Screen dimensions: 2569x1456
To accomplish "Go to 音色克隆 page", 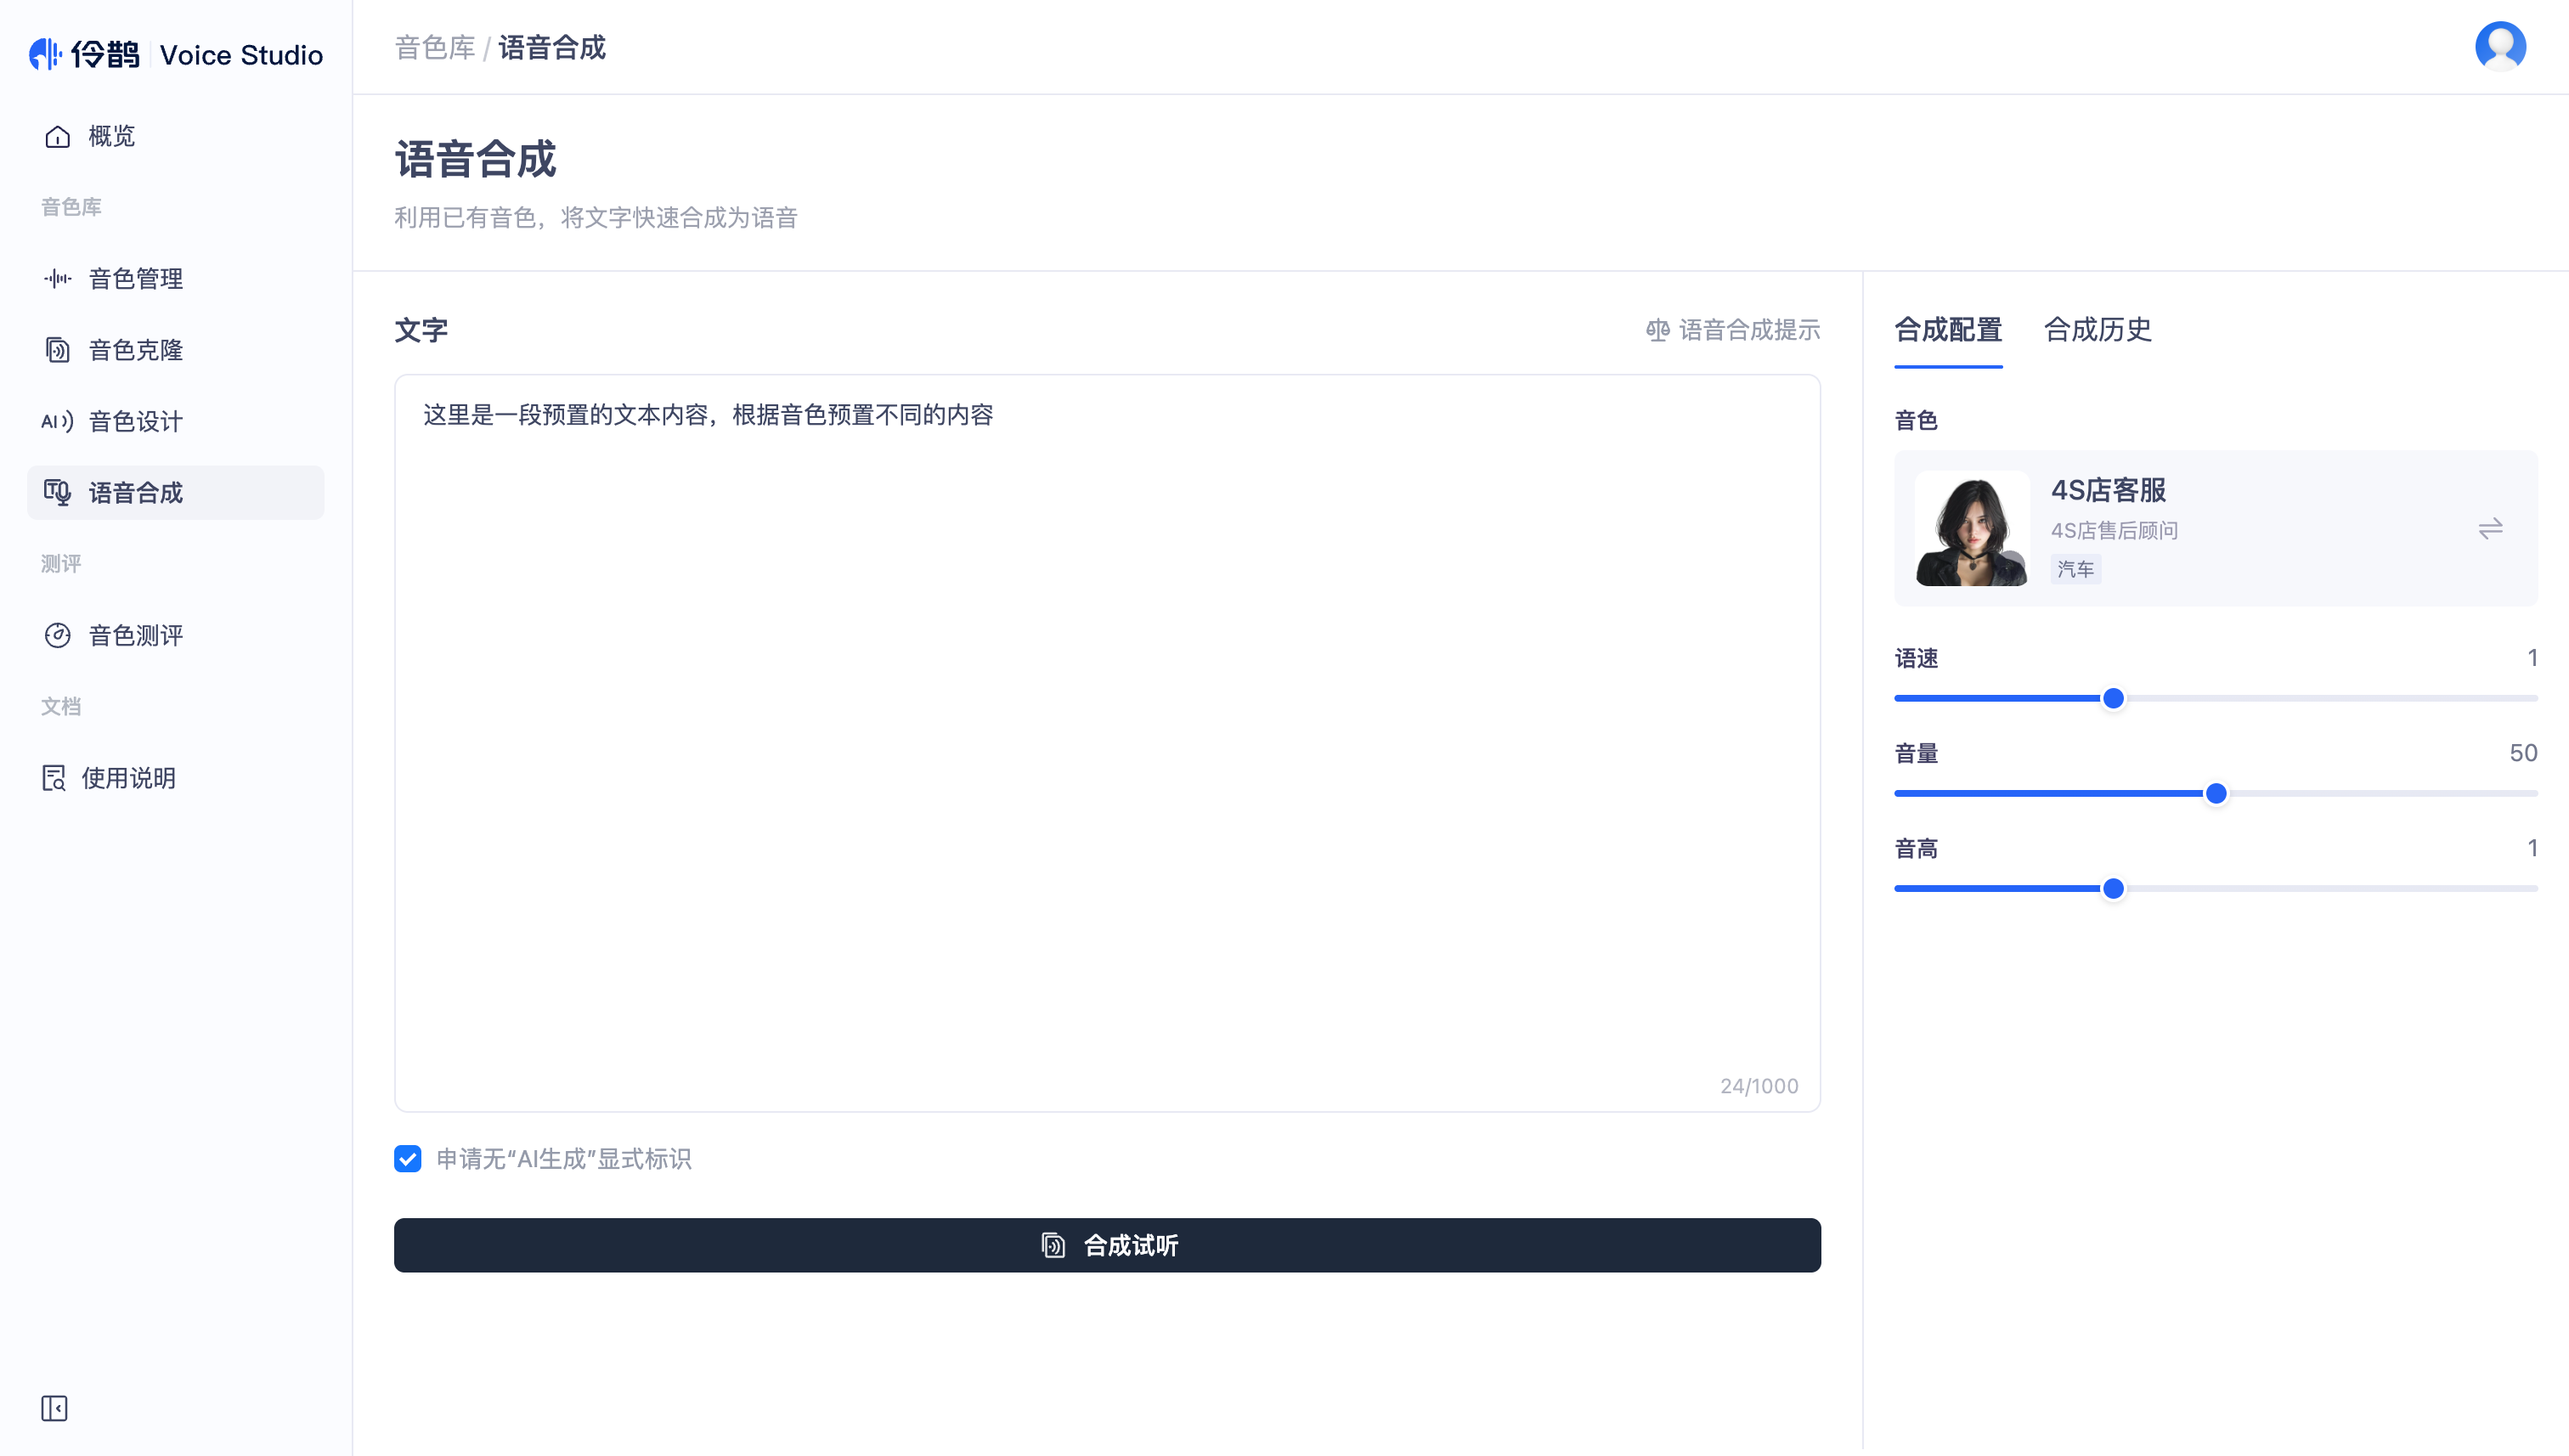I will coord(176,350).
